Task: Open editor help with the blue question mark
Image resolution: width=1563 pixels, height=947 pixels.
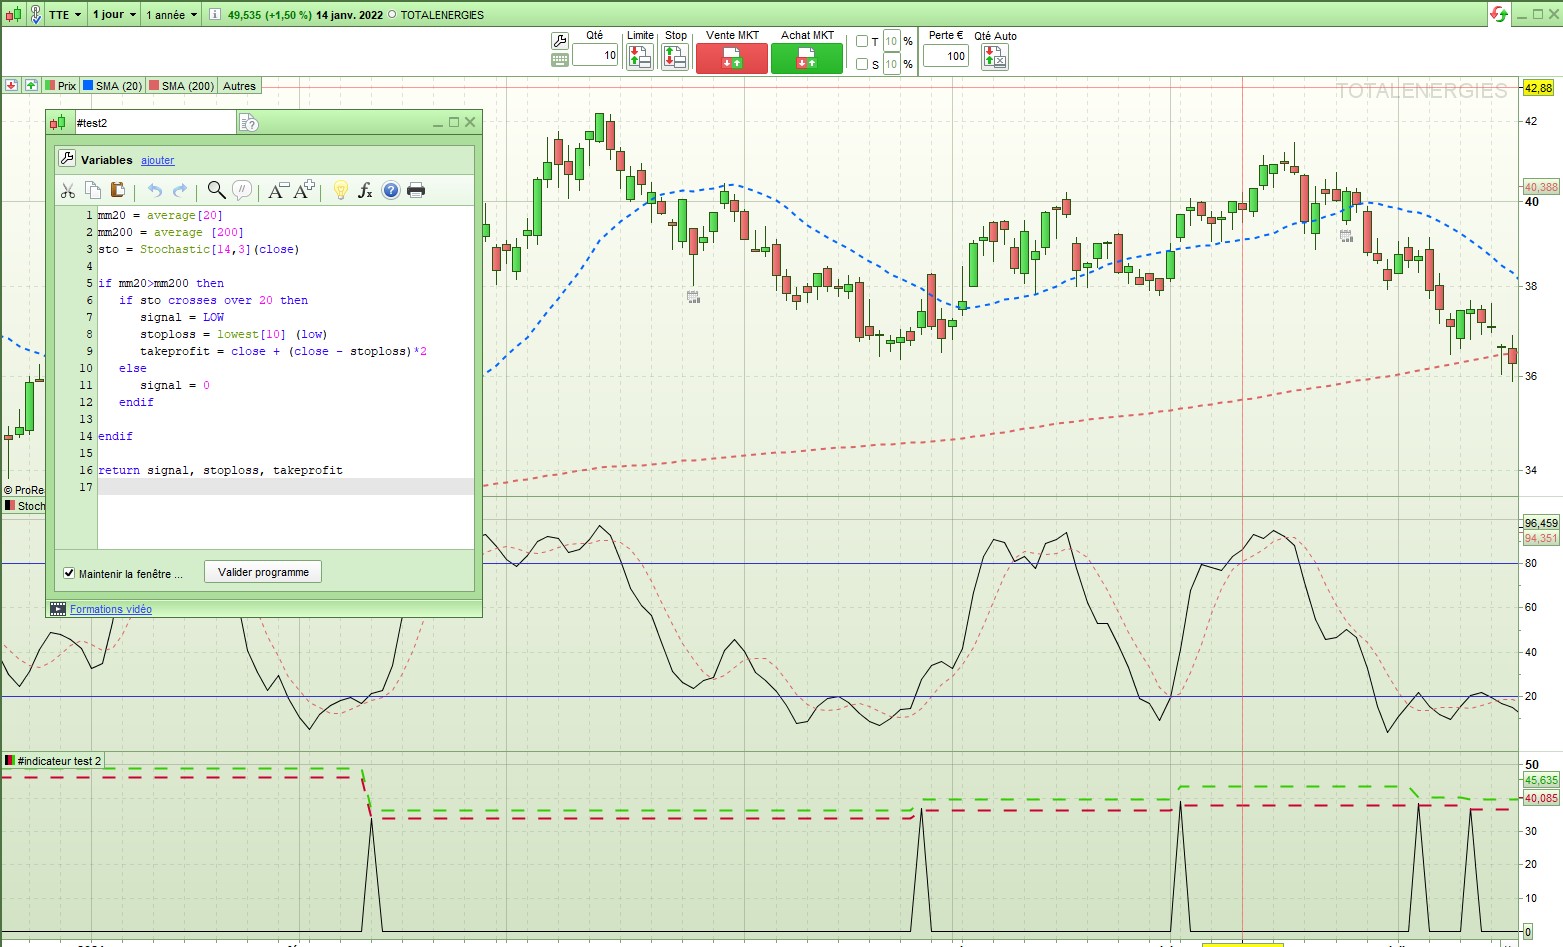Action: pos(391,190)
